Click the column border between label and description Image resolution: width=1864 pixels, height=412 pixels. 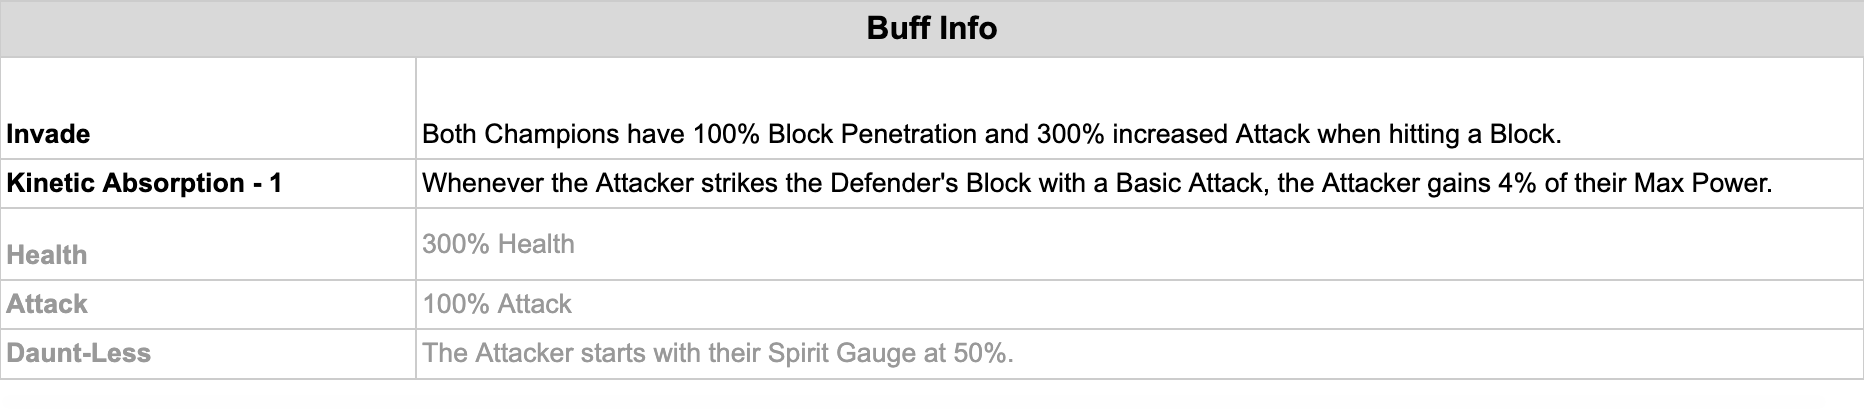coord(416,218)
